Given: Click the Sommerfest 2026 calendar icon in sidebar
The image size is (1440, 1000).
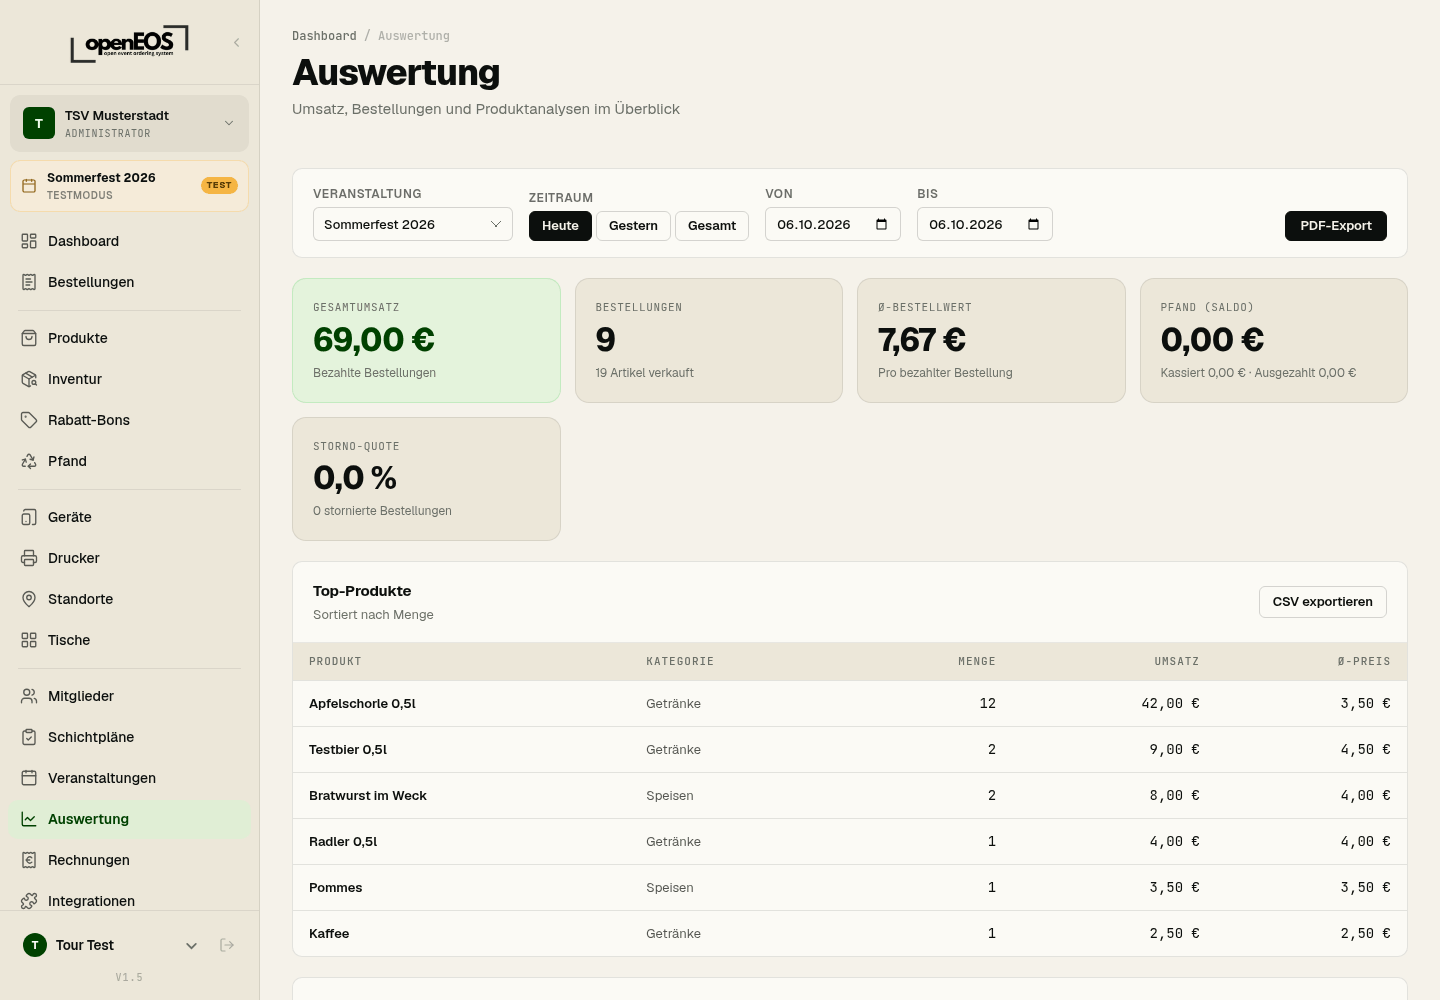Looking at the screenshot, I should point(29,186).
